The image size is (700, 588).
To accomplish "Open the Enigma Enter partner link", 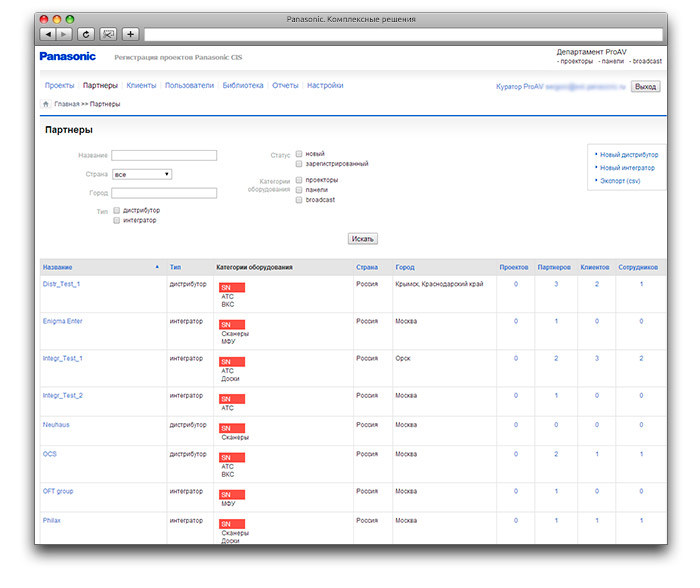I will click(62, 321).
